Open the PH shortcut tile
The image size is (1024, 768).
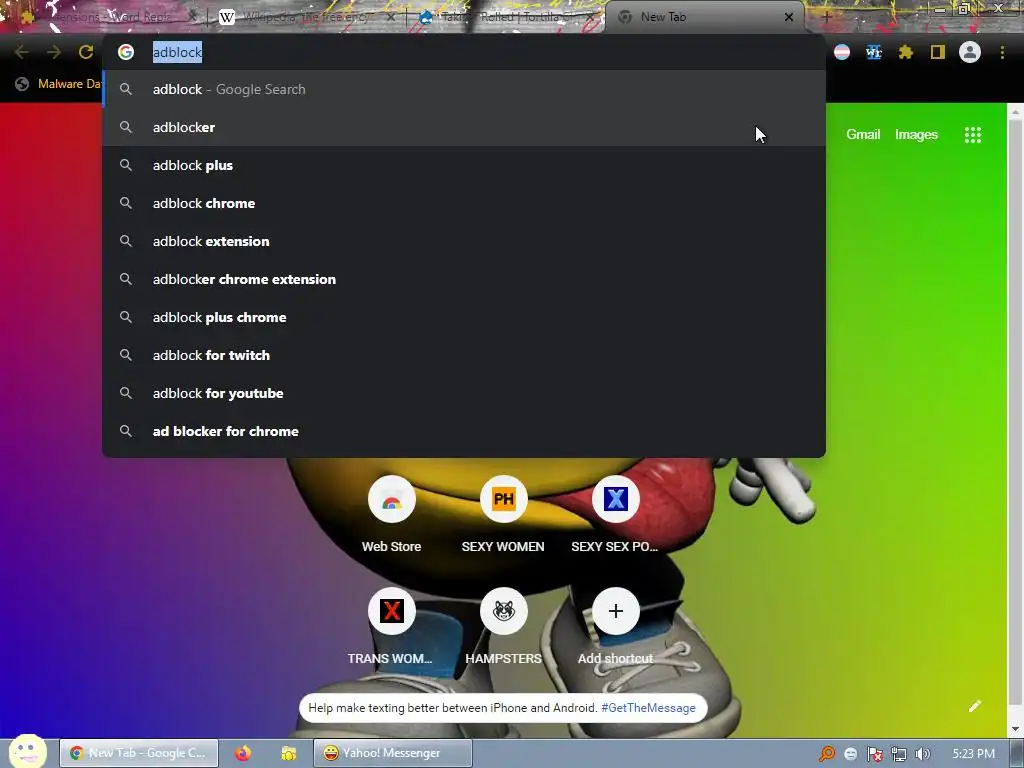click(504, 500)
